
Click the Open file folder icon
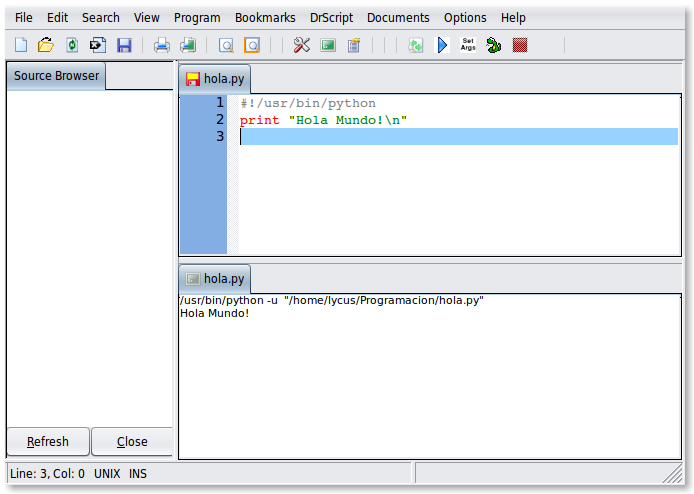point(46,45)
